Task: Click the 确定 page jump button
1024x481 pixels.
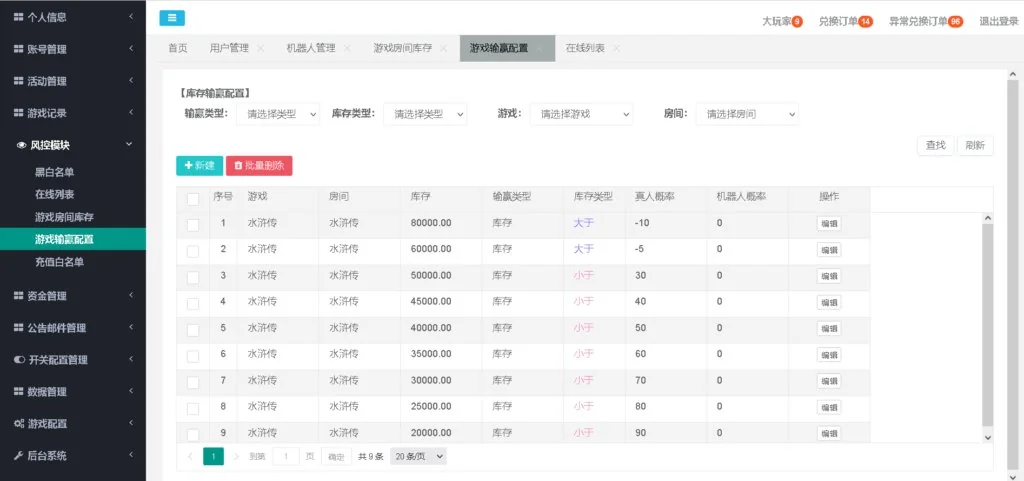Action: point(336,456)
